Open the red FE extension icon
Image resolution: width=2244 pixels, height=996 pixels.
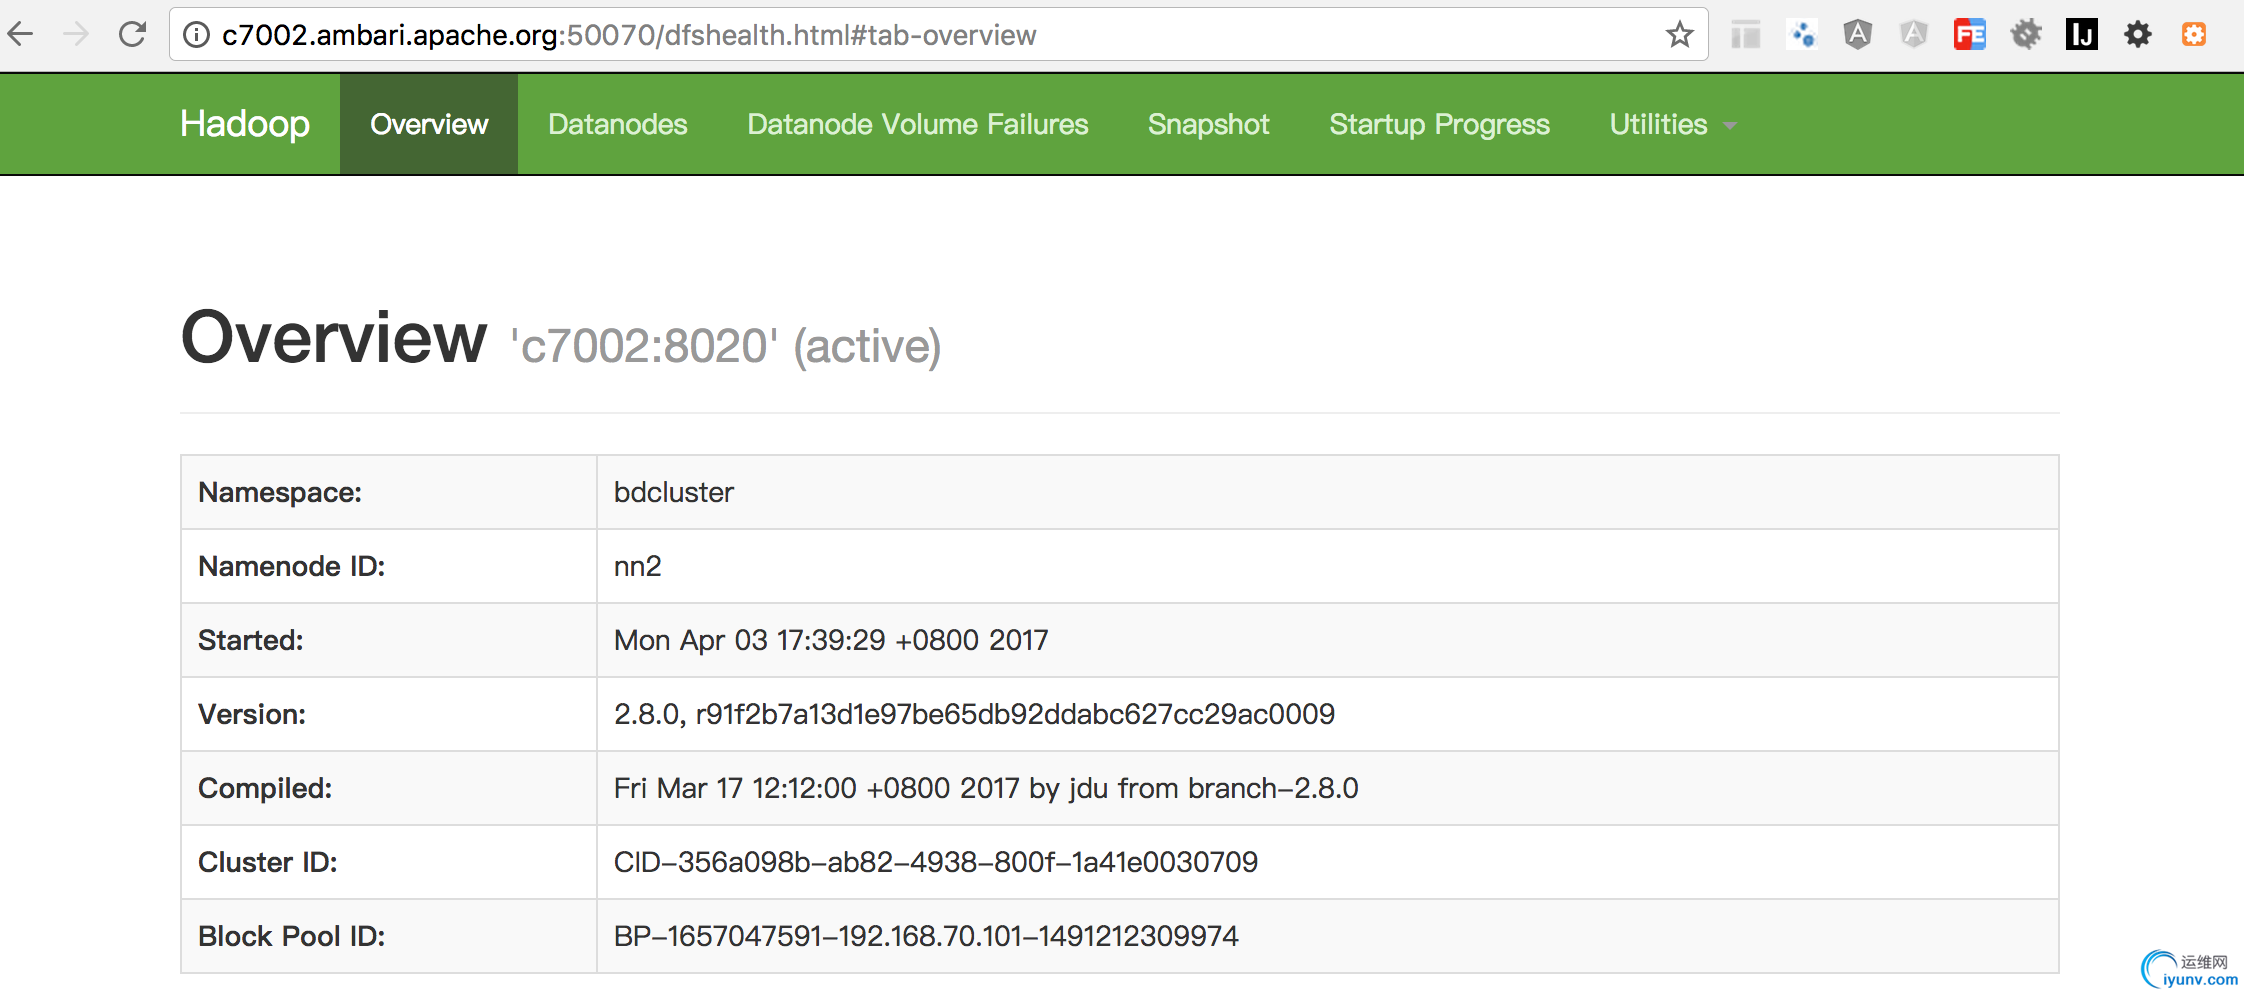click(1970, 35)
